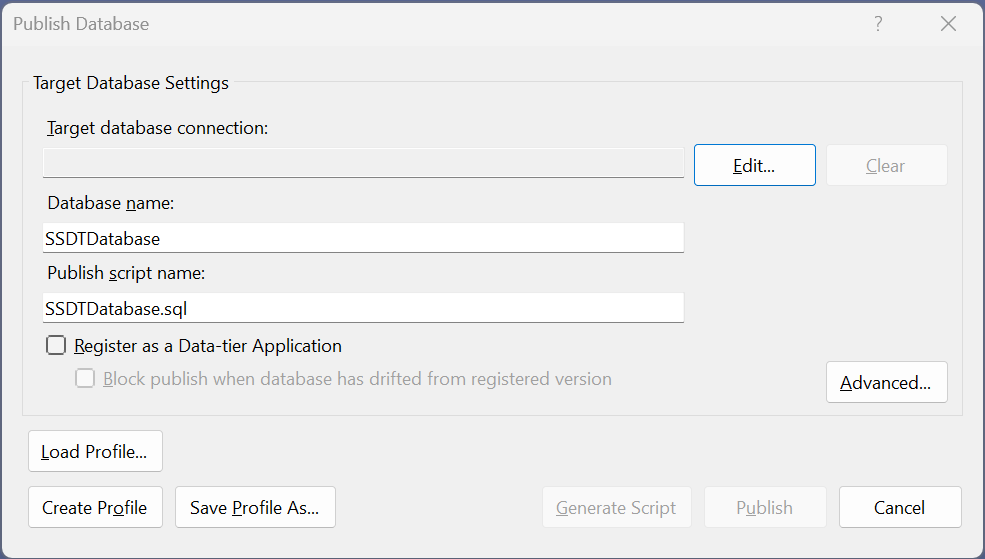
Task: Click the Generate Script button
Action: click(616, 508)
